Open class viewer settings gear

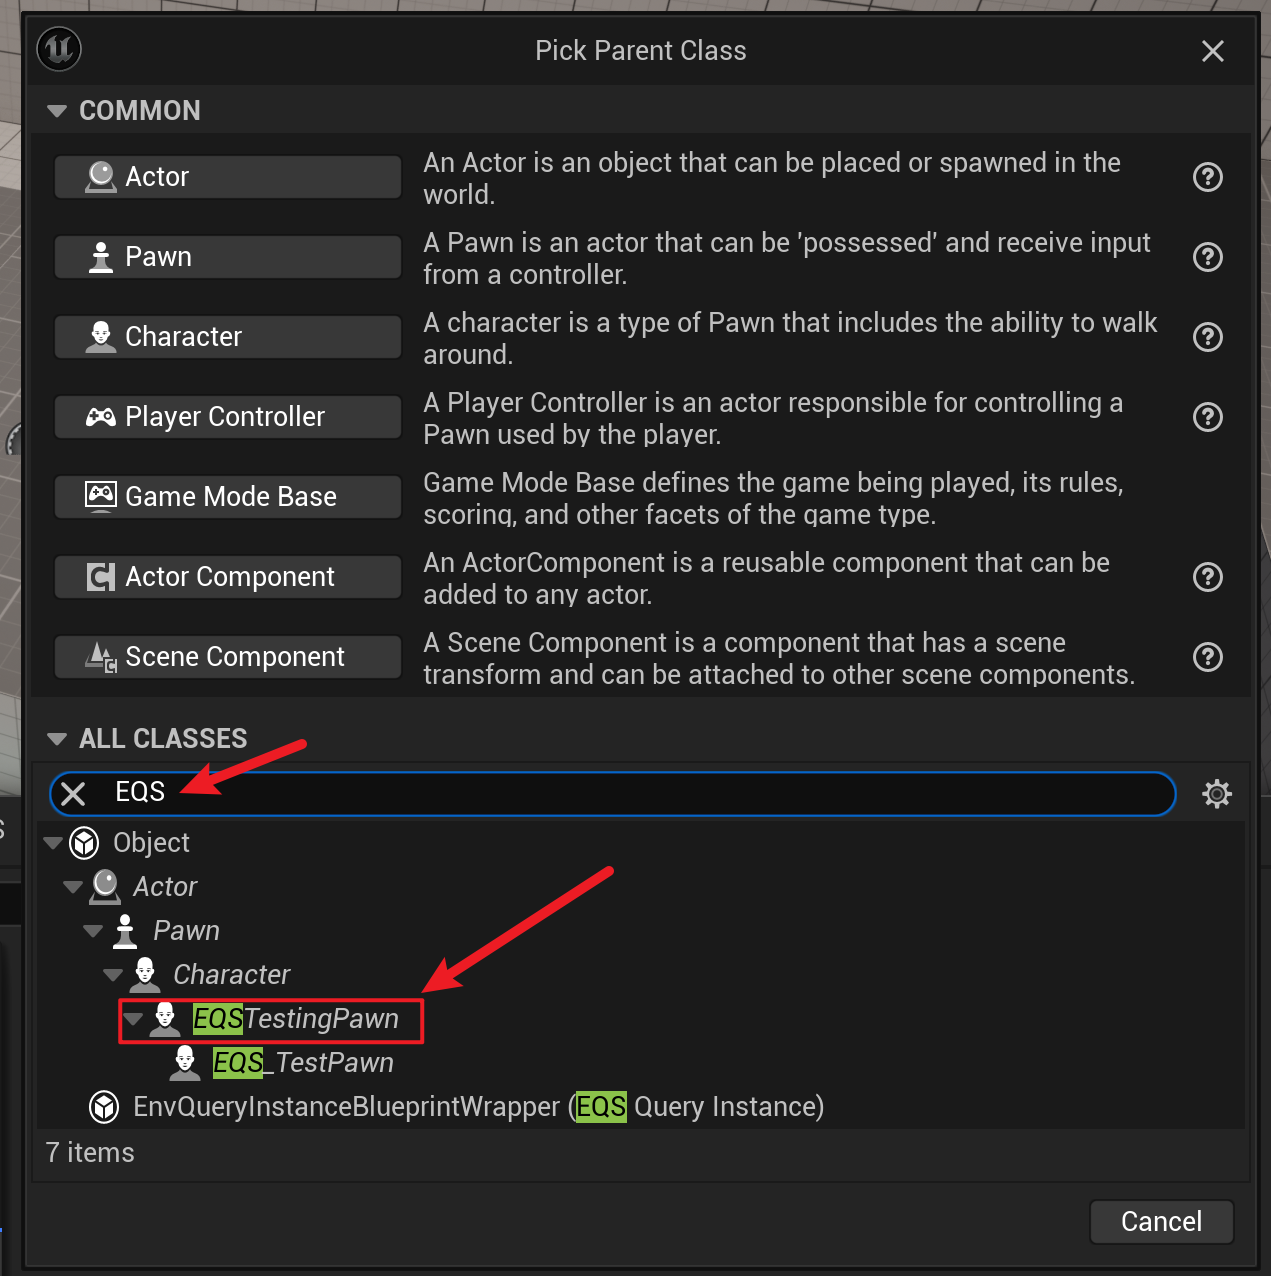click(1216, 794)
